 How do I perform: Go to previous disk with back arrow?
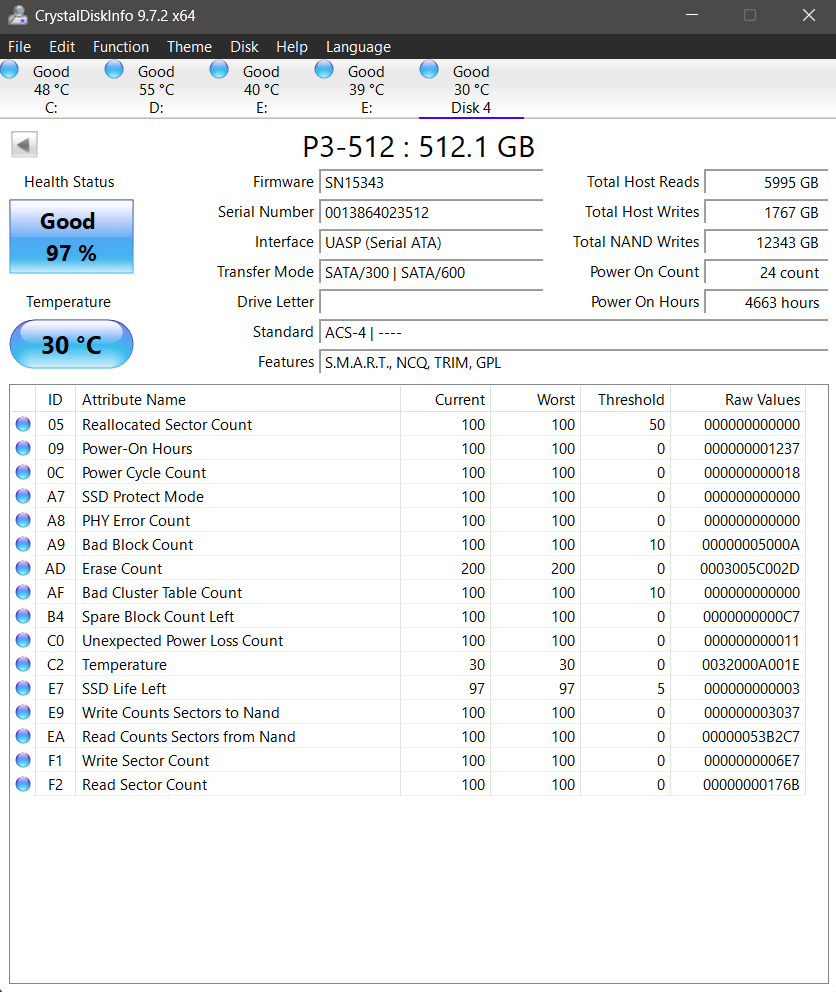pyautogui.click(x=24, y=145)
